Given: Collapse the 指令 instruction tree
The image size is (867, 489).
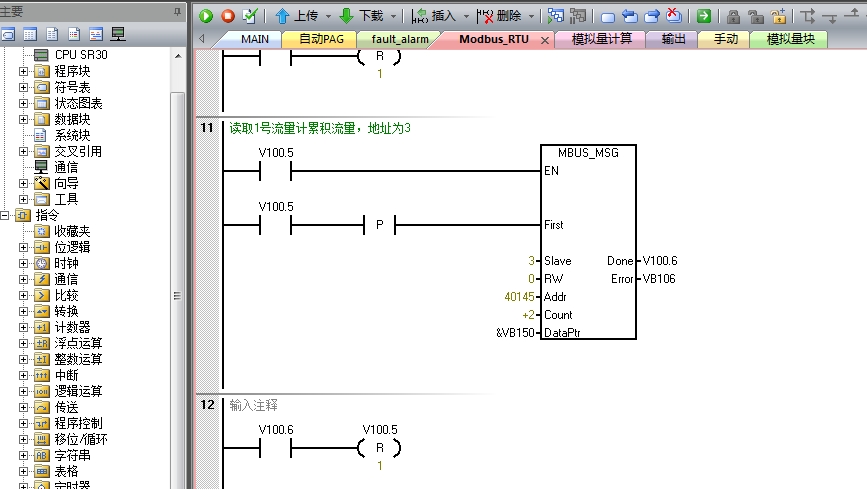Looking at the screenshot, I should pyautogui.click(x=6, y=215).
